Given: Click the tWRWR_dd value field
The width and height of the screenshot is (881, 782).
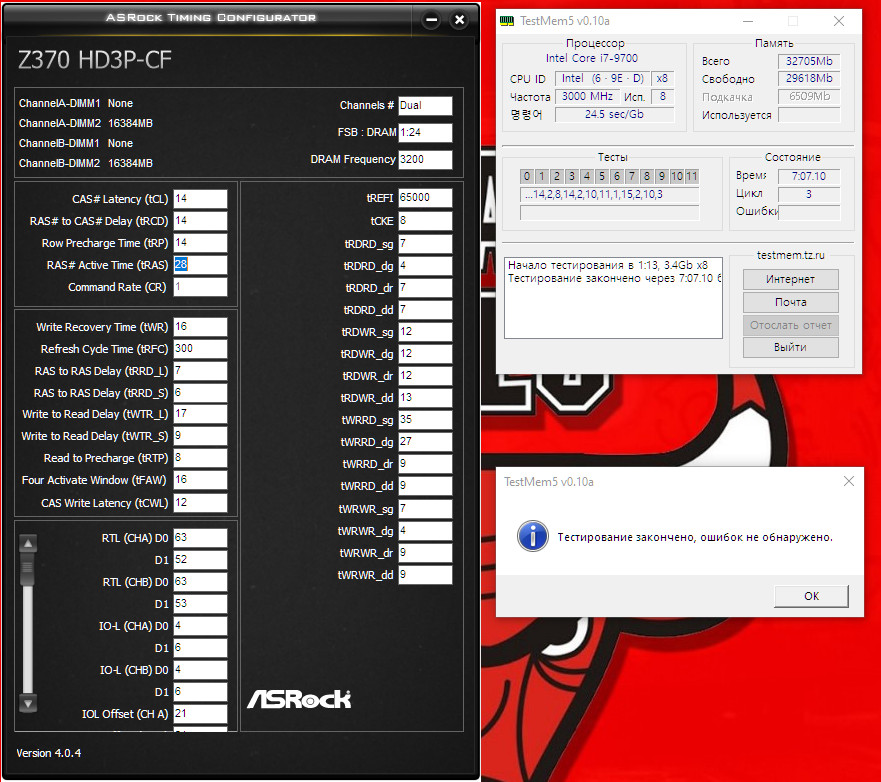Looking at the screenshot, I should pos(425,575).
